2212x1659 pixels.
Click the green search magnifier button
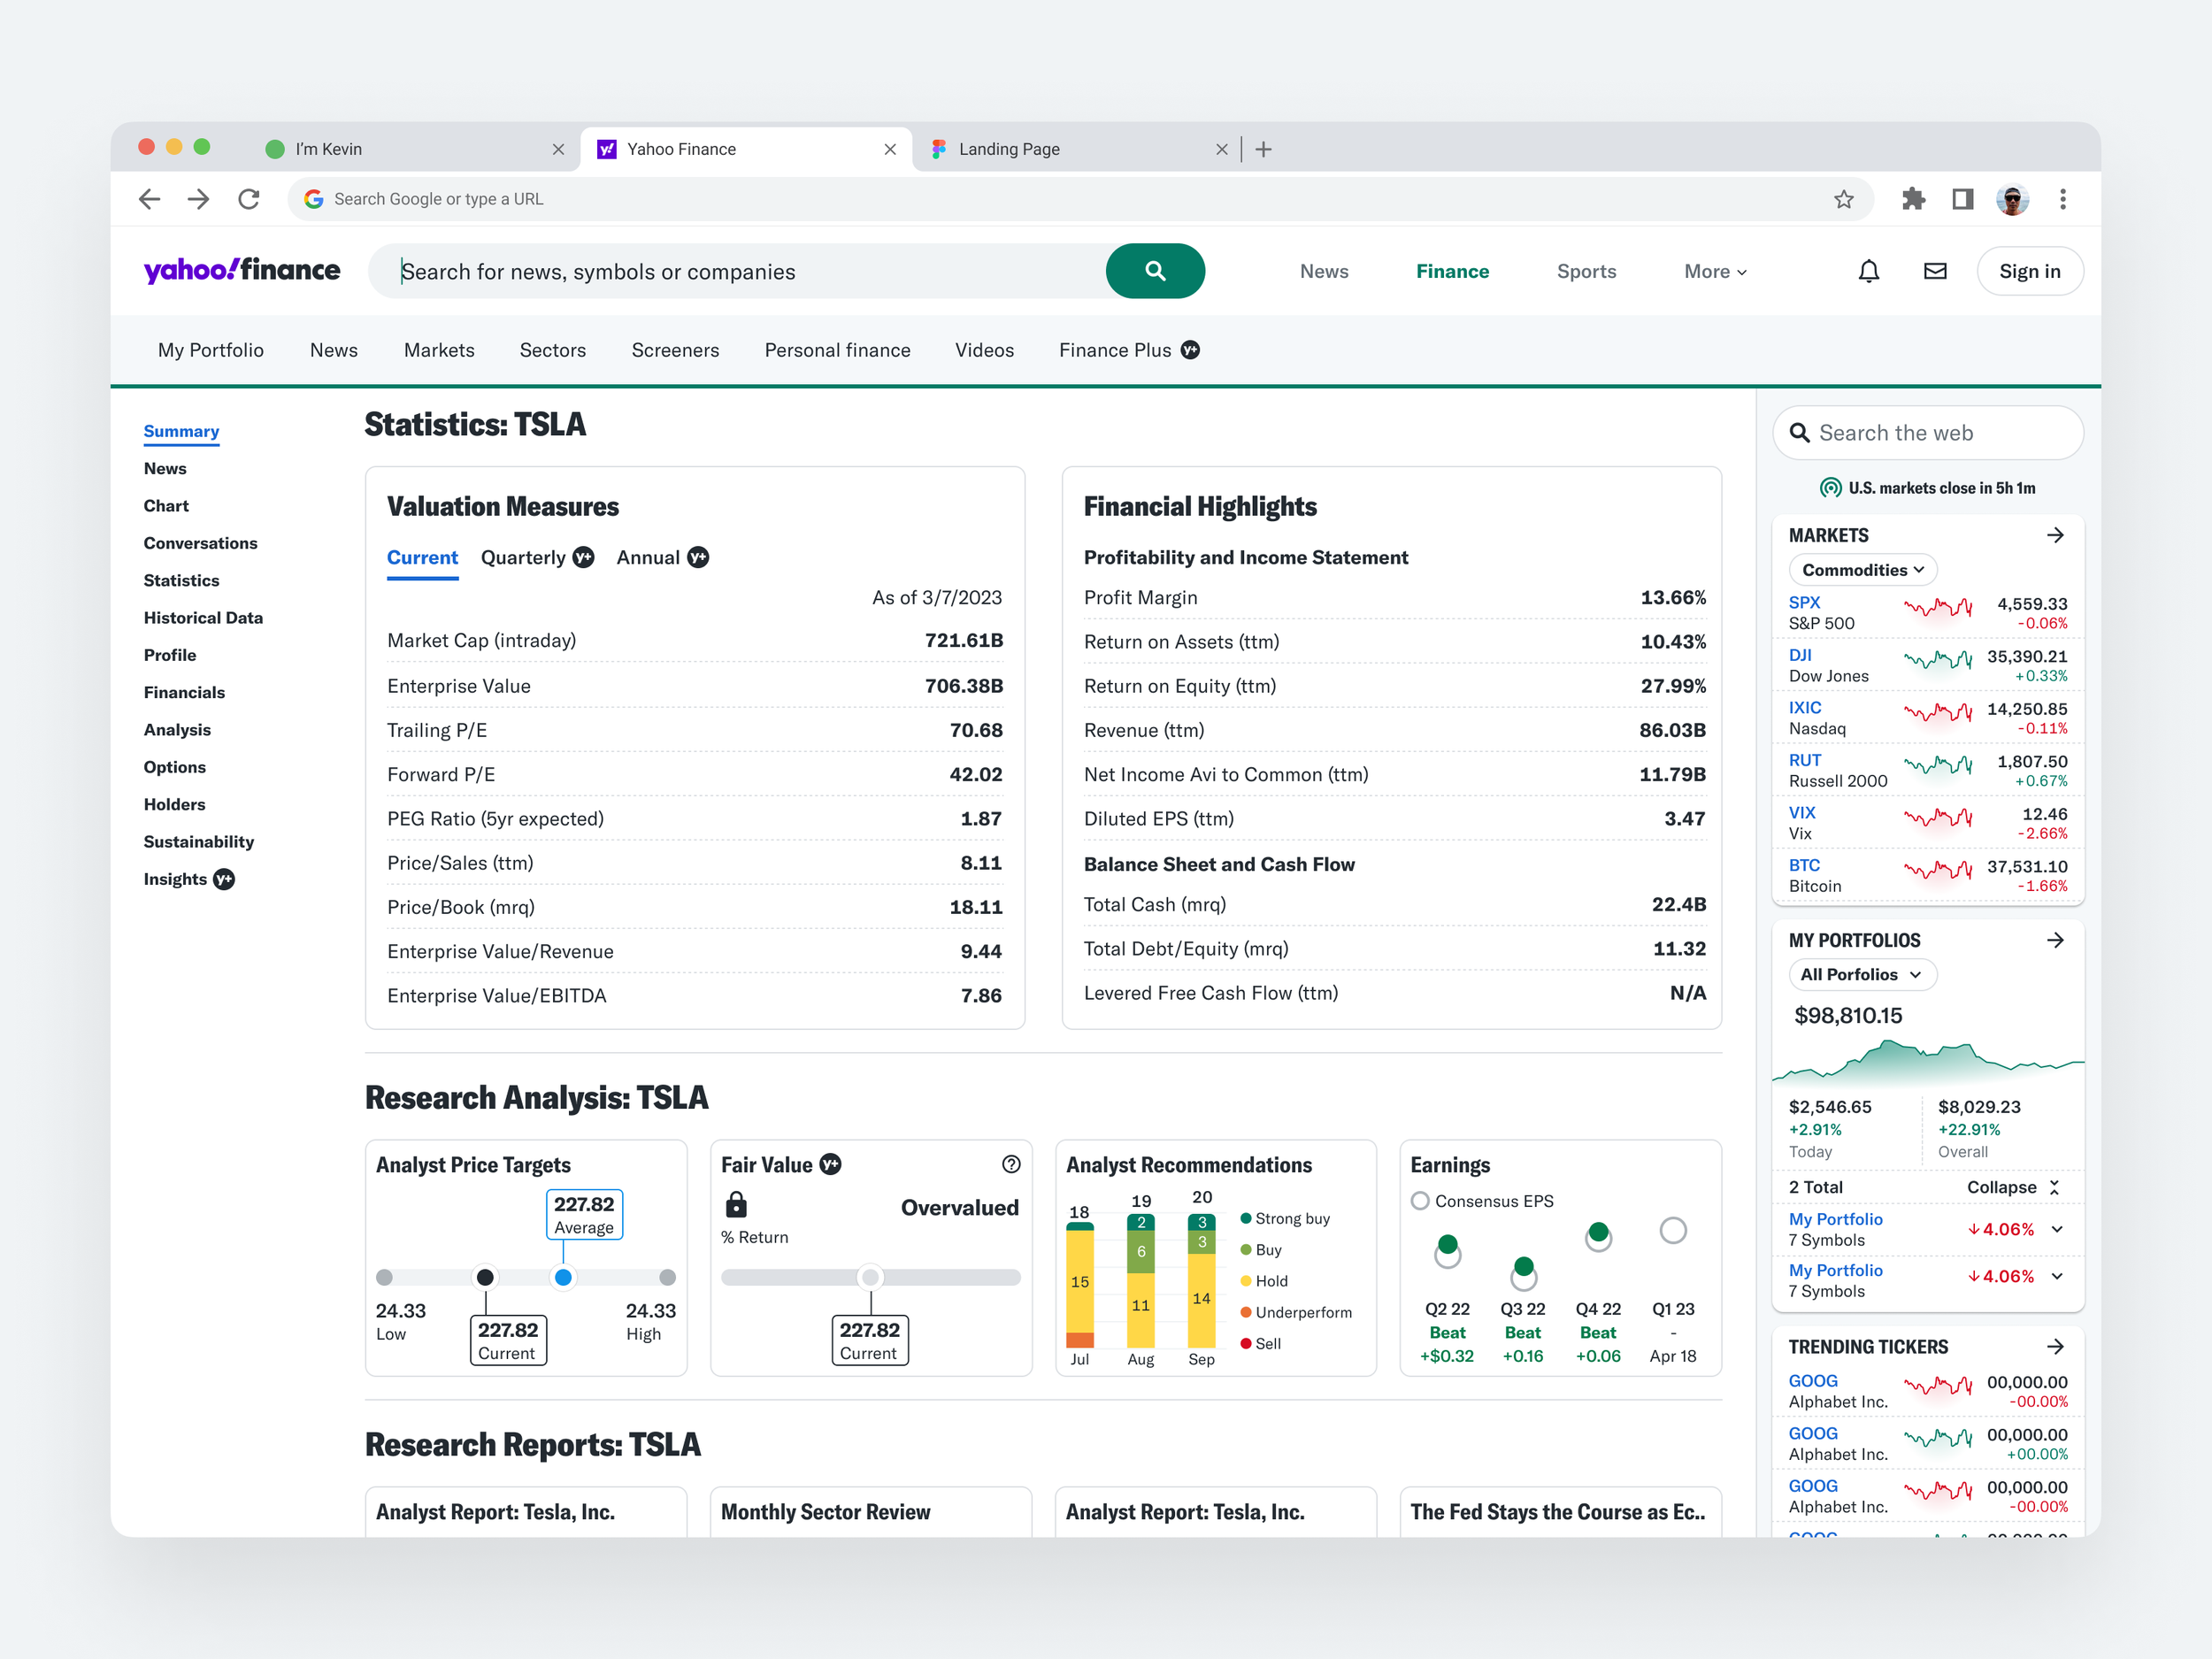coord(1155,271)
